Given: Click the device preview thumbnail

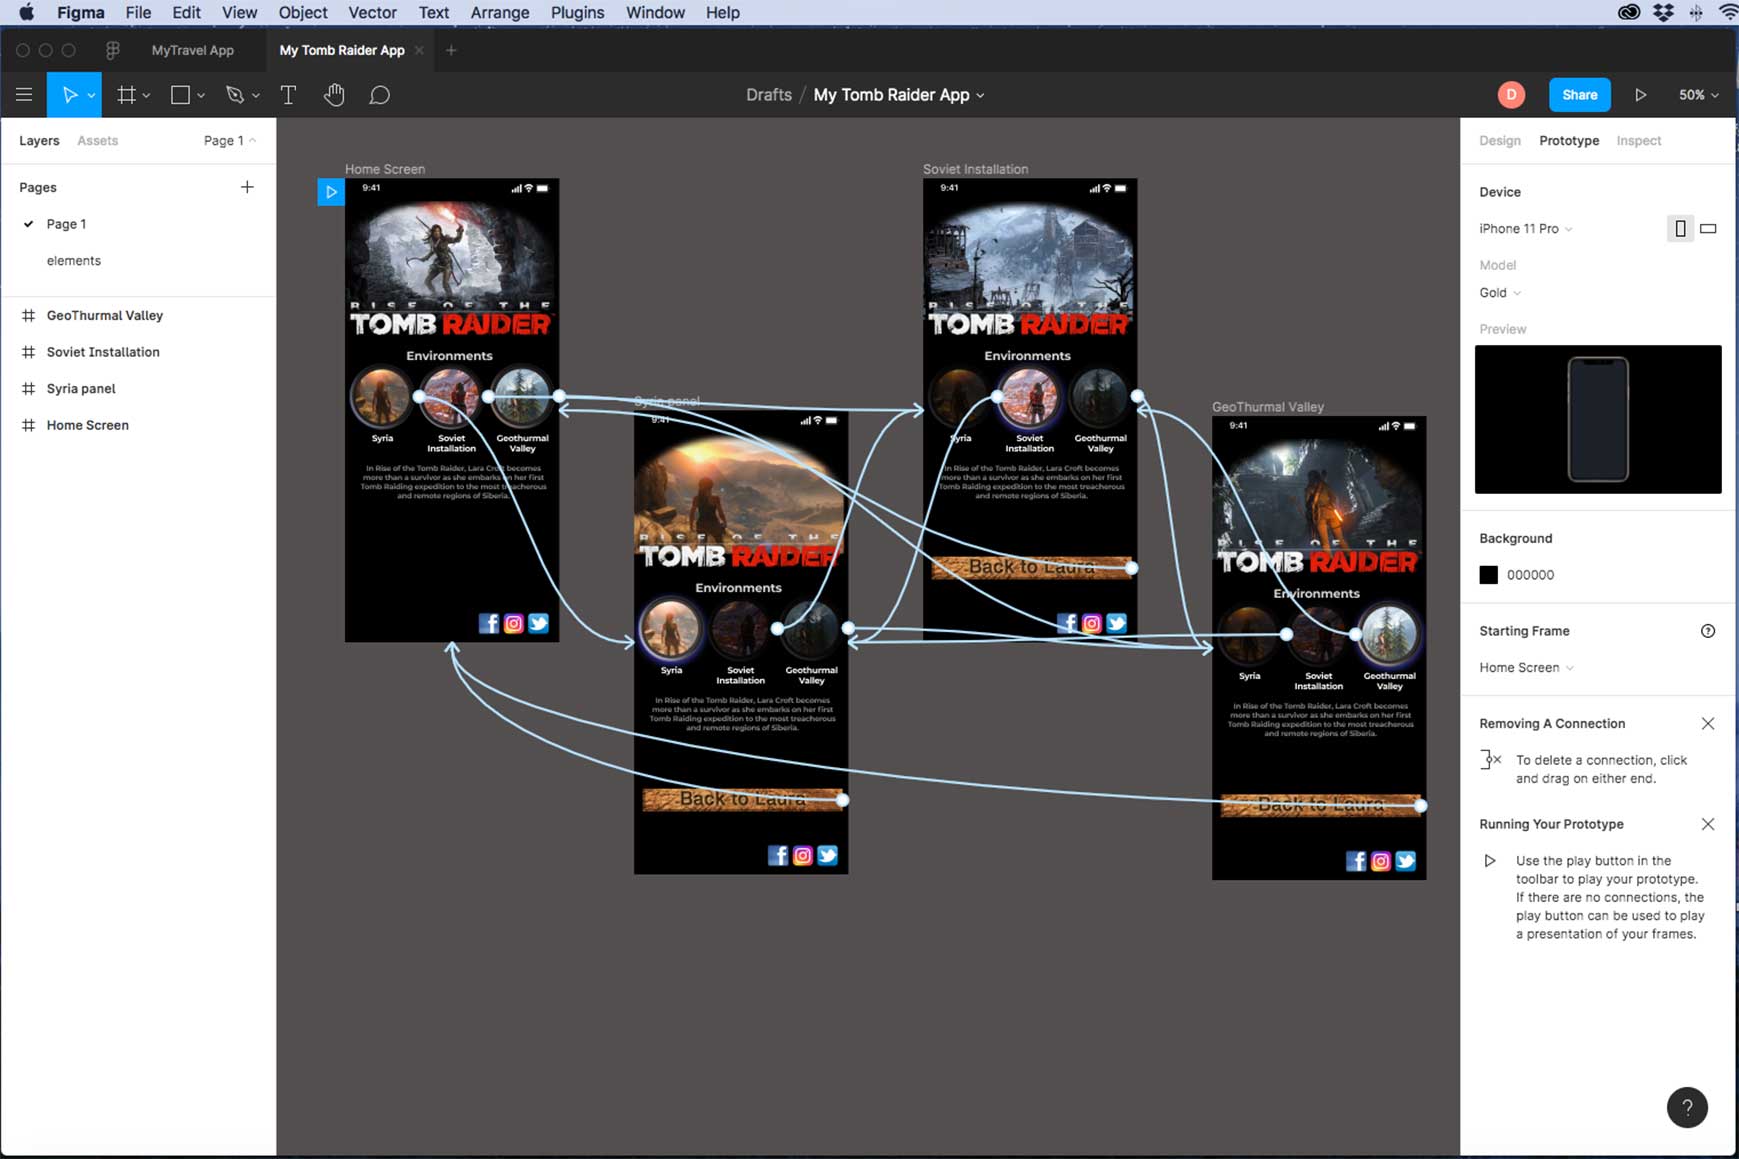Looking at the screenshot, I should pyautogui.click(x=1598, y=419).
